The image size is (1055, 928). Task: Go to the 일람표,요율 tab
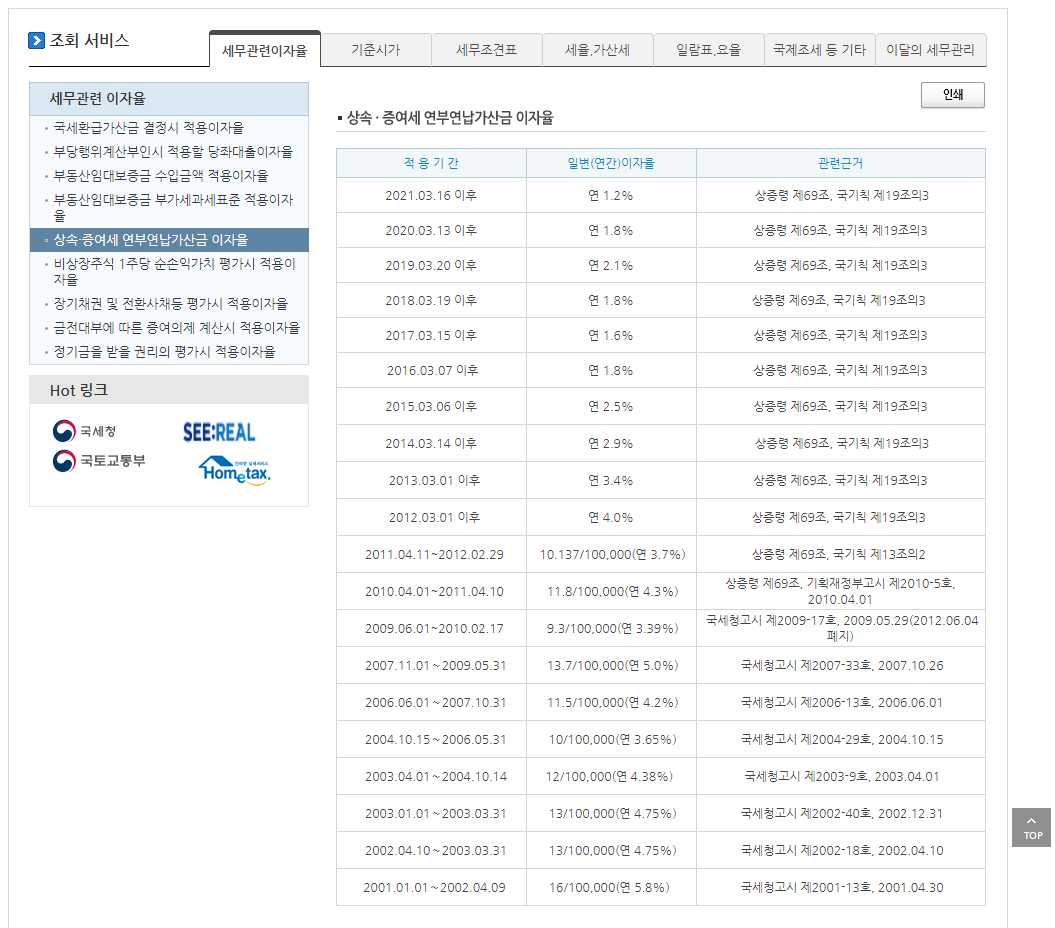(708, 50)
